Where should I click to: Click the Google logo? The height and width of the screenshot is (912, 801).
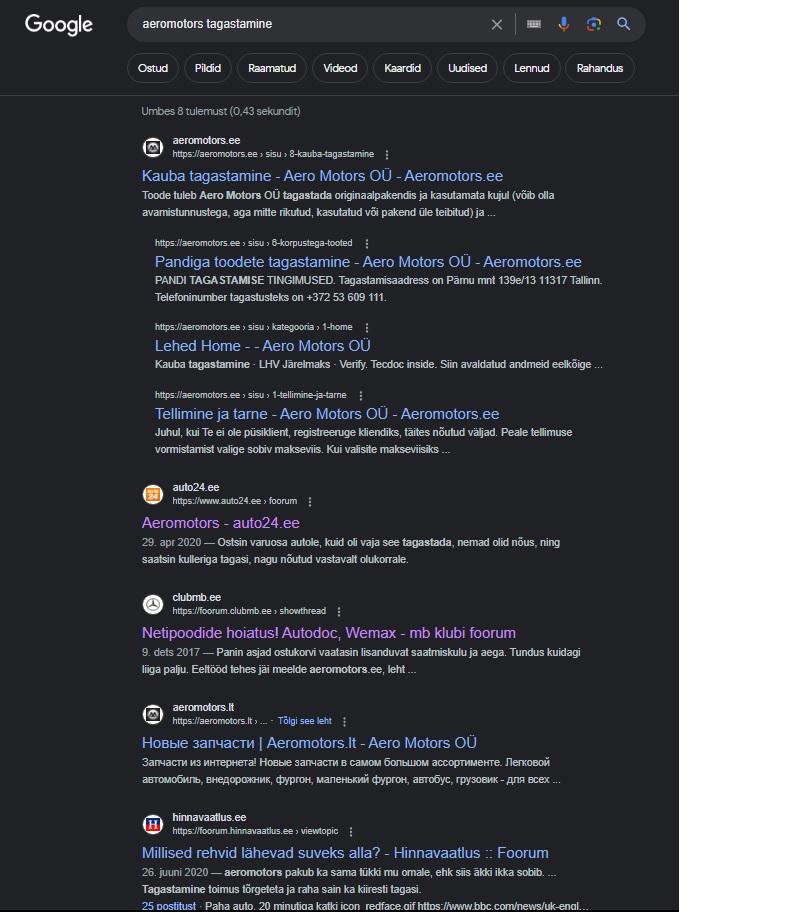(x=58, y=24)
